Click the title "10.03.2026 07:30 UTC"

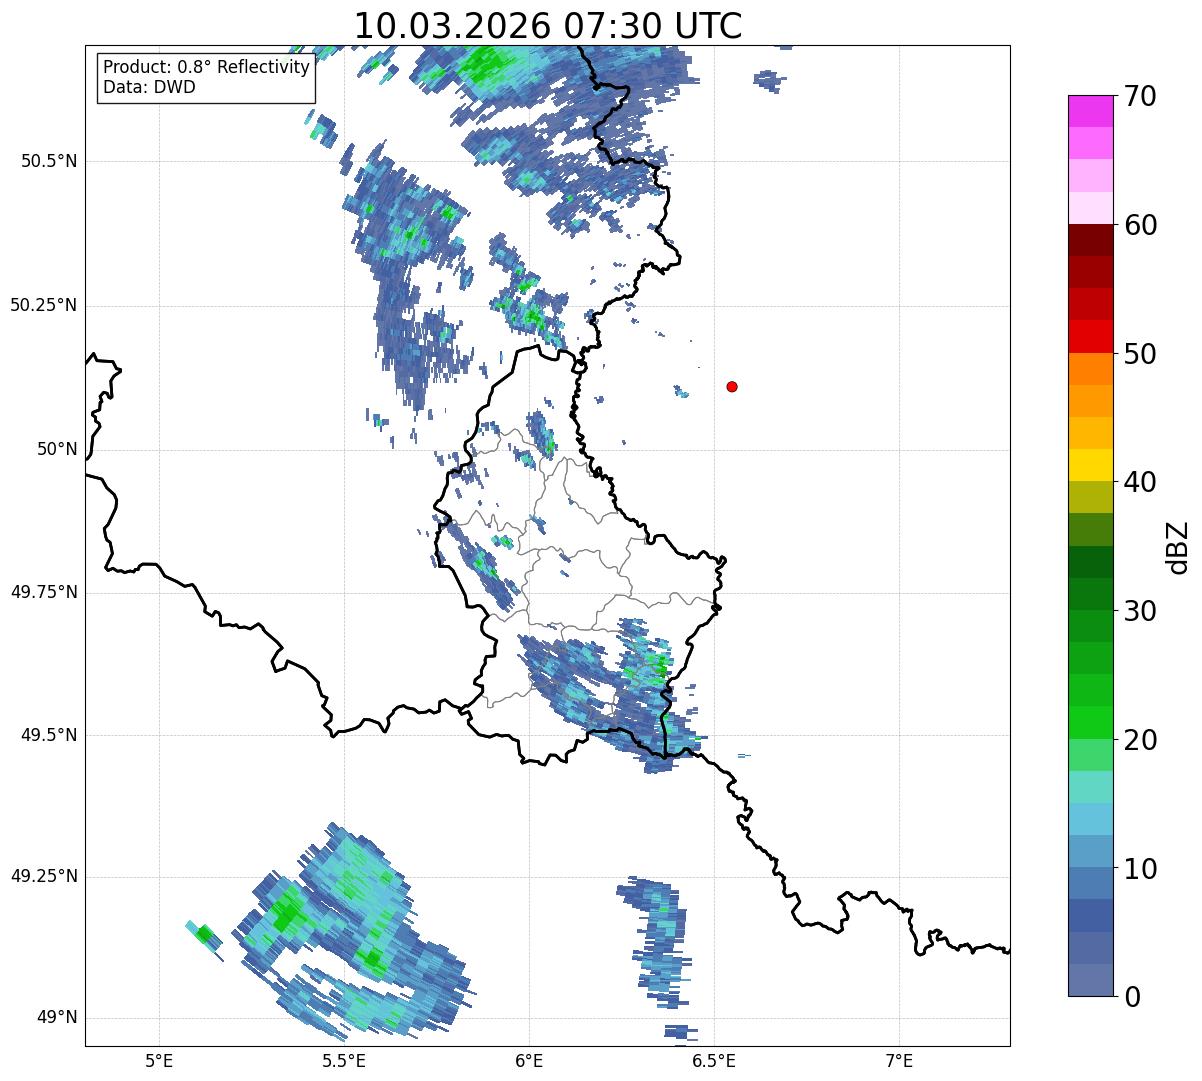(x=548, y=25)
